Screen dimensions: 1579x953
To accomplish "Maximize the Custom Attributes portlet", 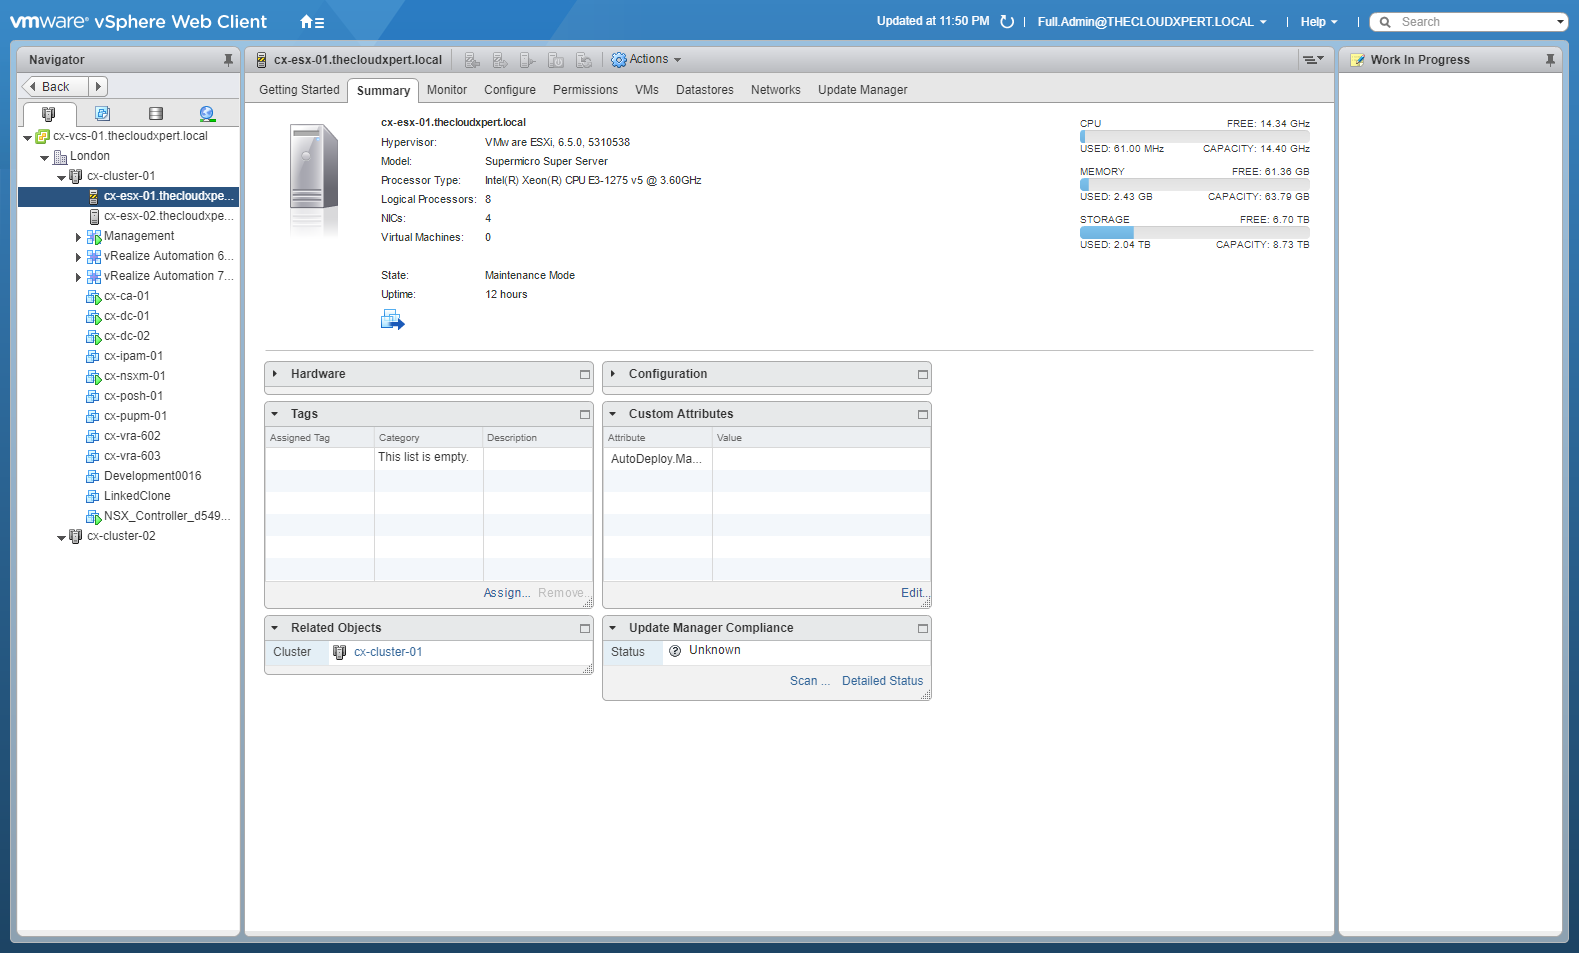I will point(923,415).
